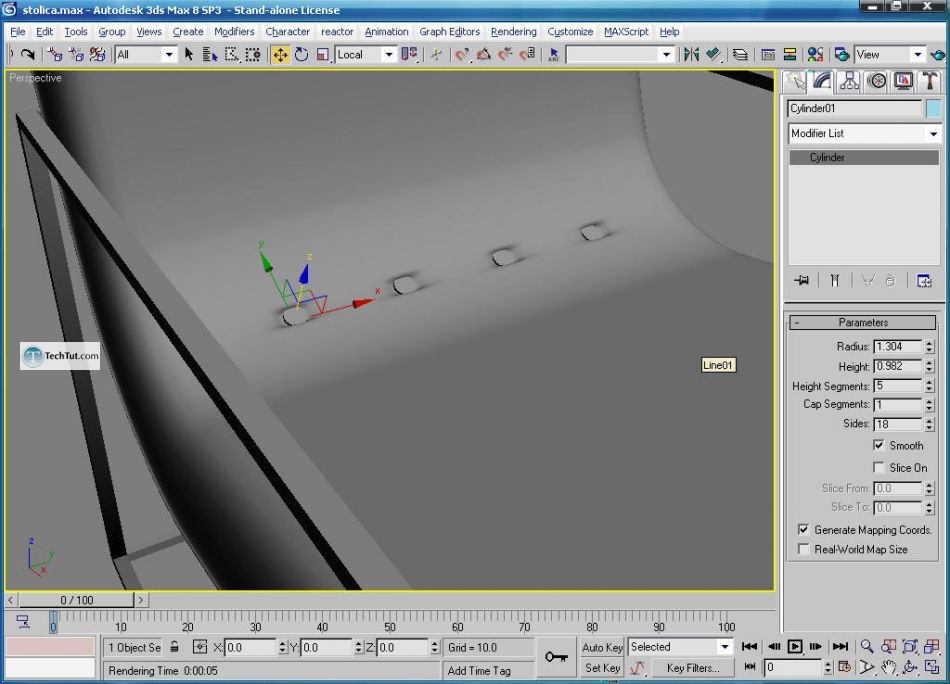Click the Radius spinner arrows
Image resolution: width=950 pixels, height=684 pixels.
[x=929, y=347]
